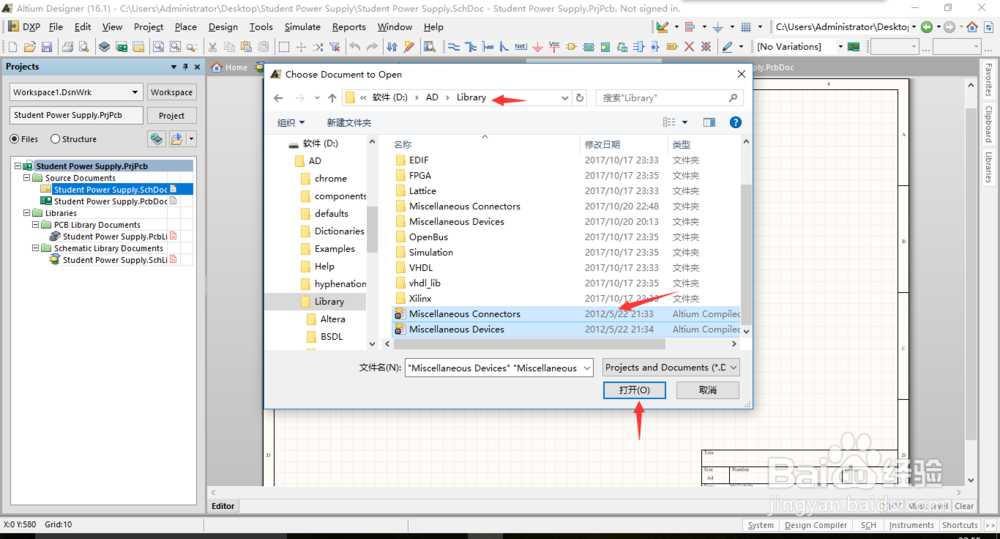Image resolution: width=1000 pixels, height=539 pixels.
Task: Open the Workspace1.DsnWrk dropdown
Action: [x=135, y=92]
